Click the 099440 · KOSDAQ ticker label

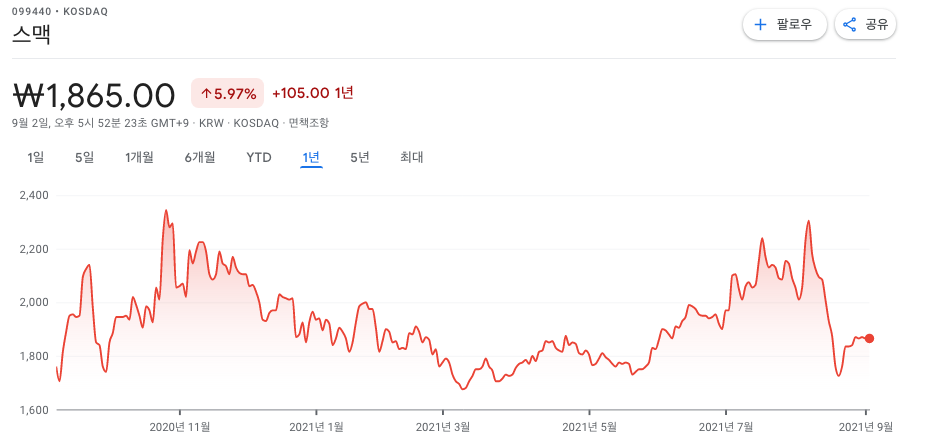coord(60,11)
